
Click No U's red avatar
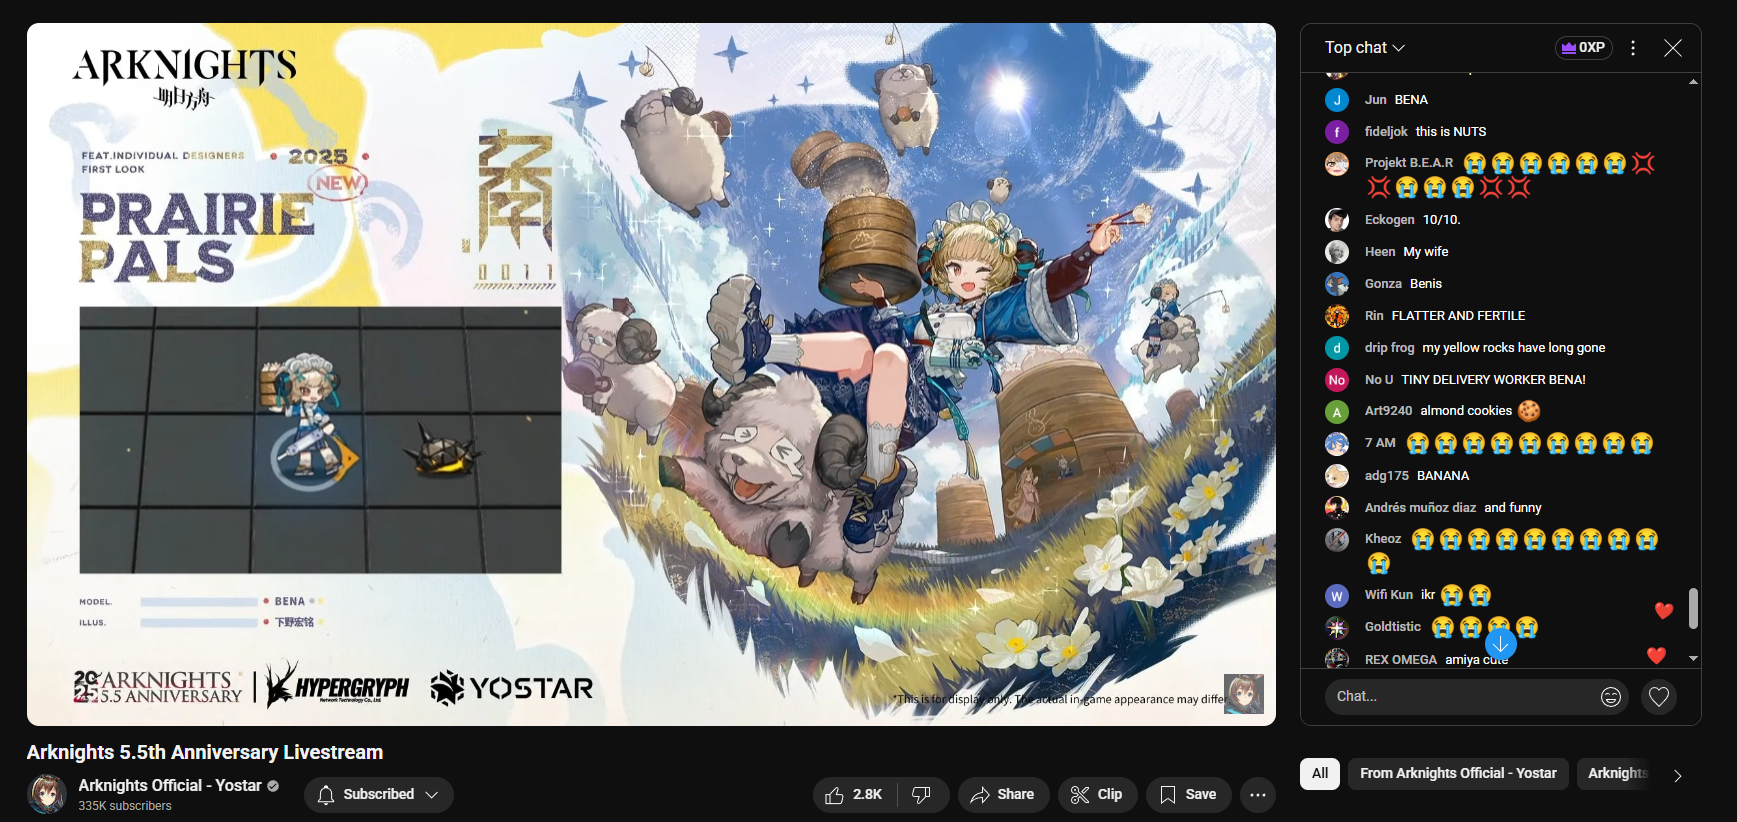click(x=1337, y=380)
